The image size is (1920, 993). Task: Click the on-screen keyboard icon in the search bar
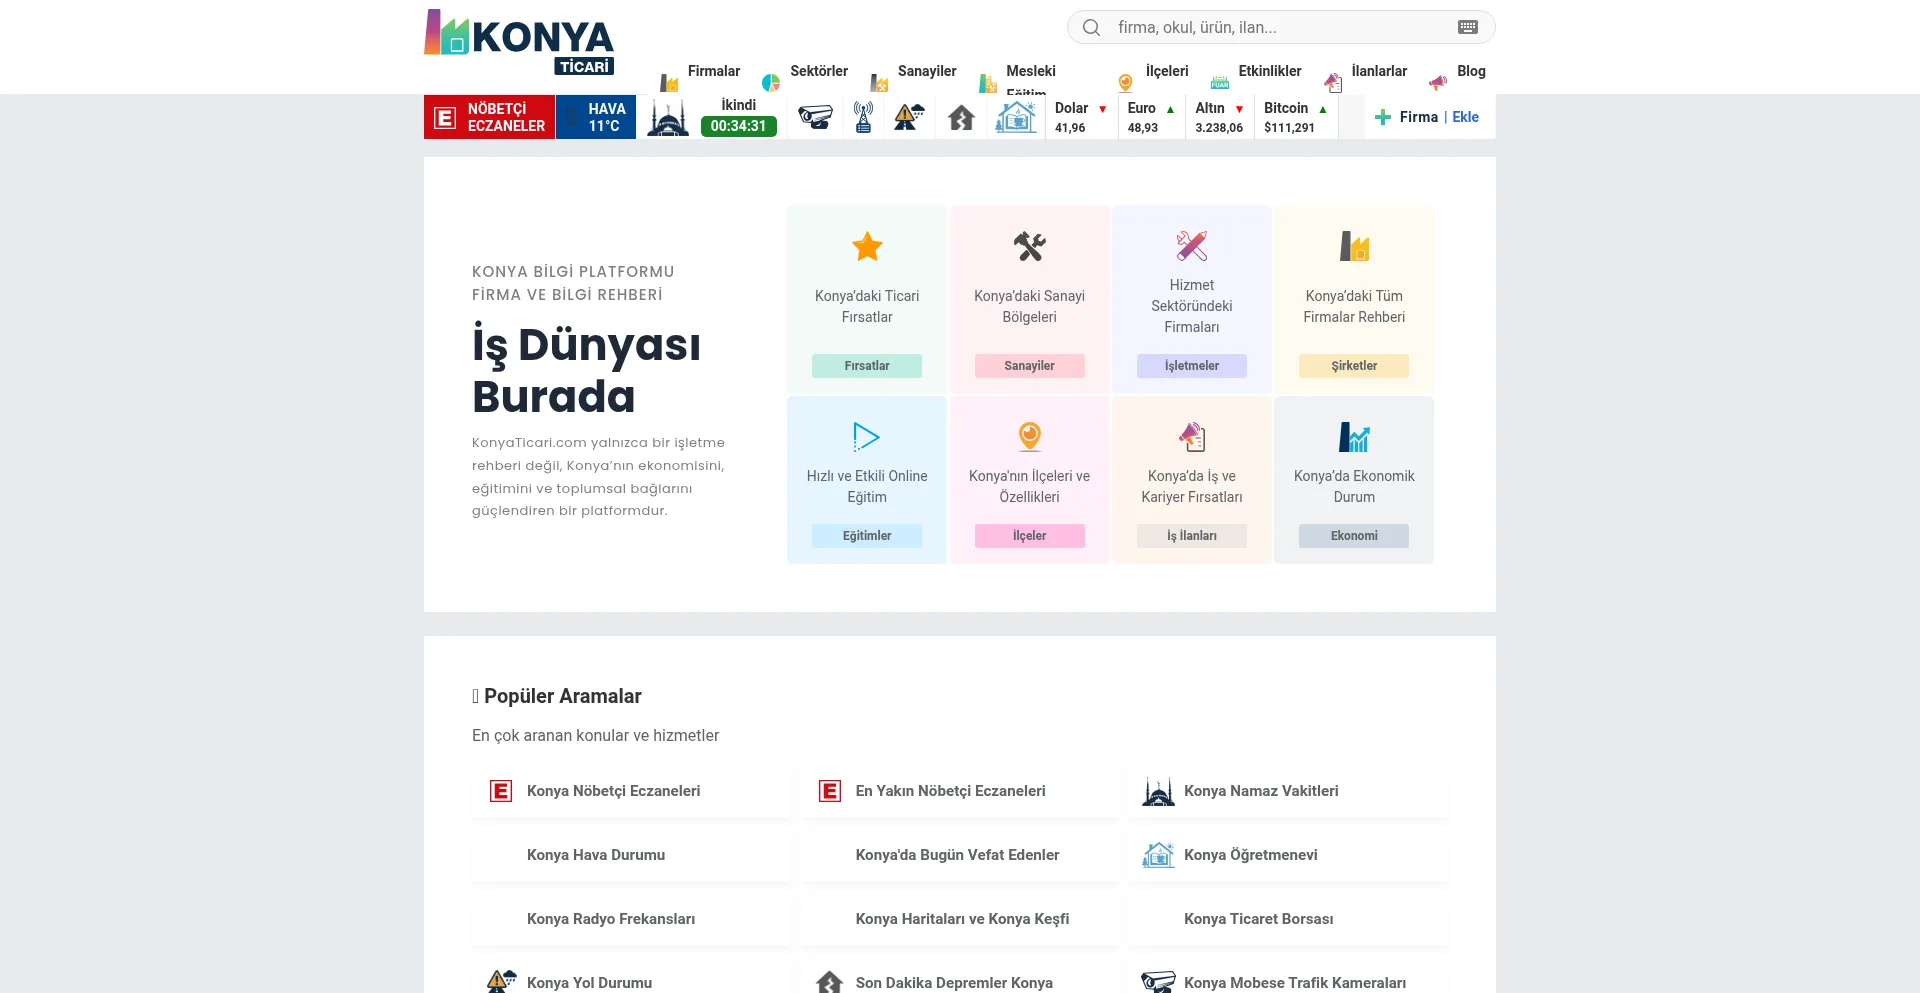pos(1467,27)
